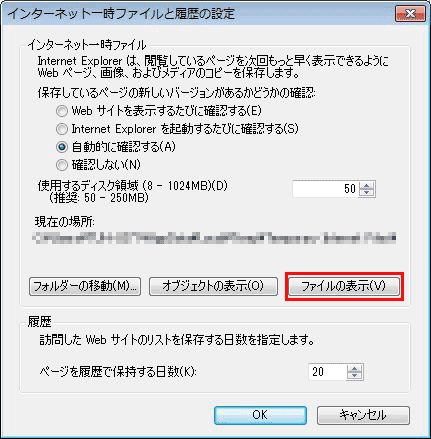431x439 pixels.
Task: Click the dialog title bar text
Action: coord(121,14)
